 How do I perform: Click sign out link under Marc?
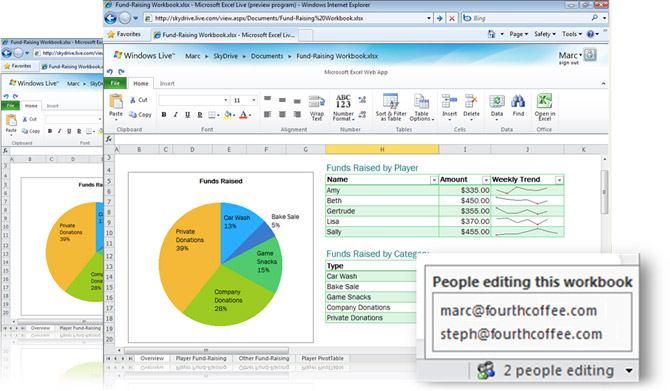tap(568, 63)
